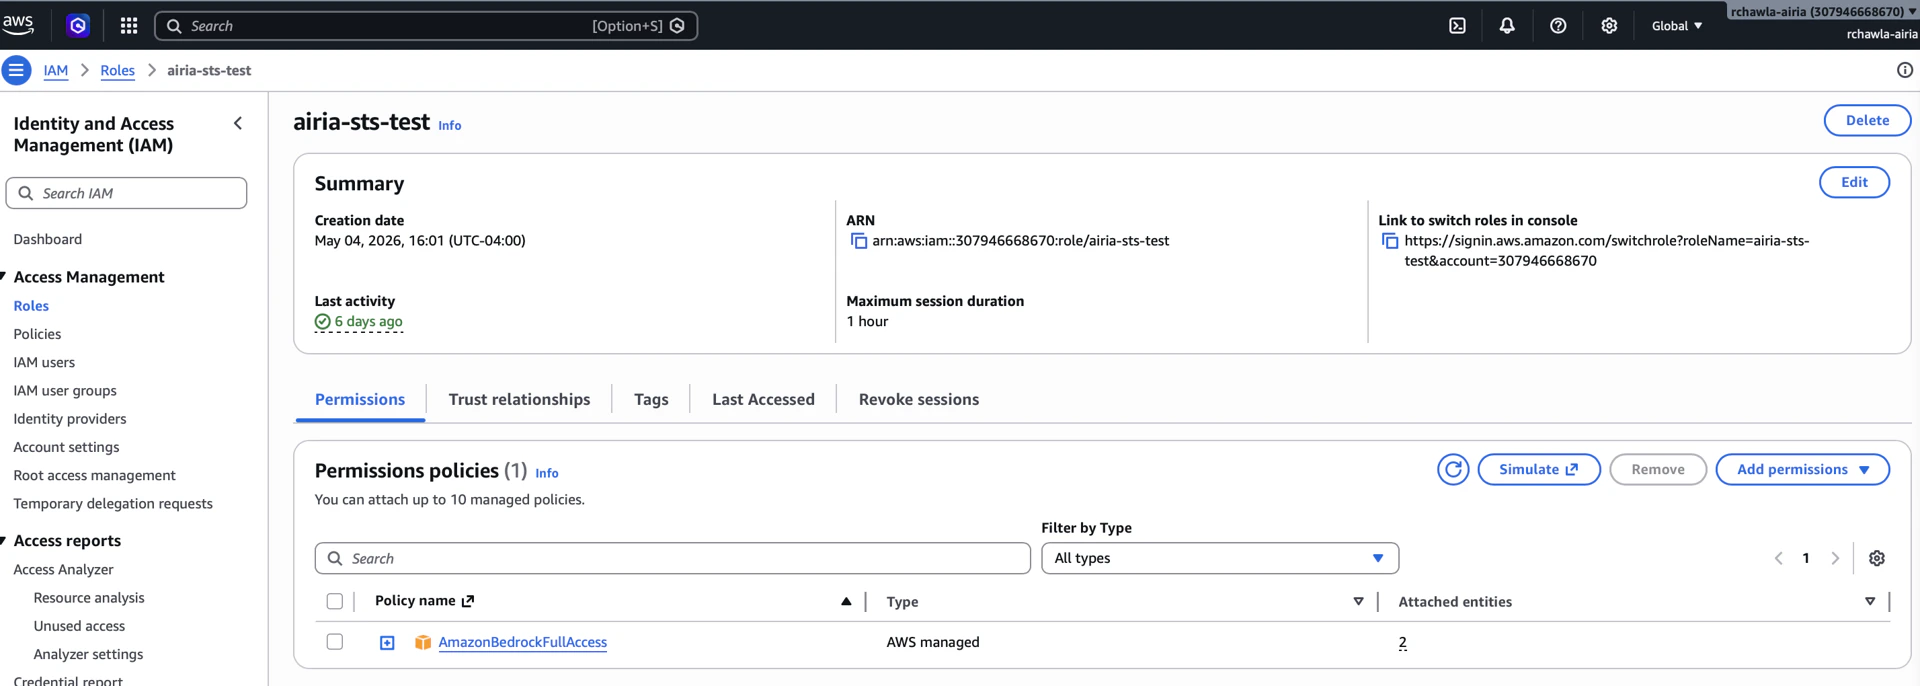Click Info link beside Permissions policies
This screenshot has height=686, width=1920.
click(x=547, y=473)
